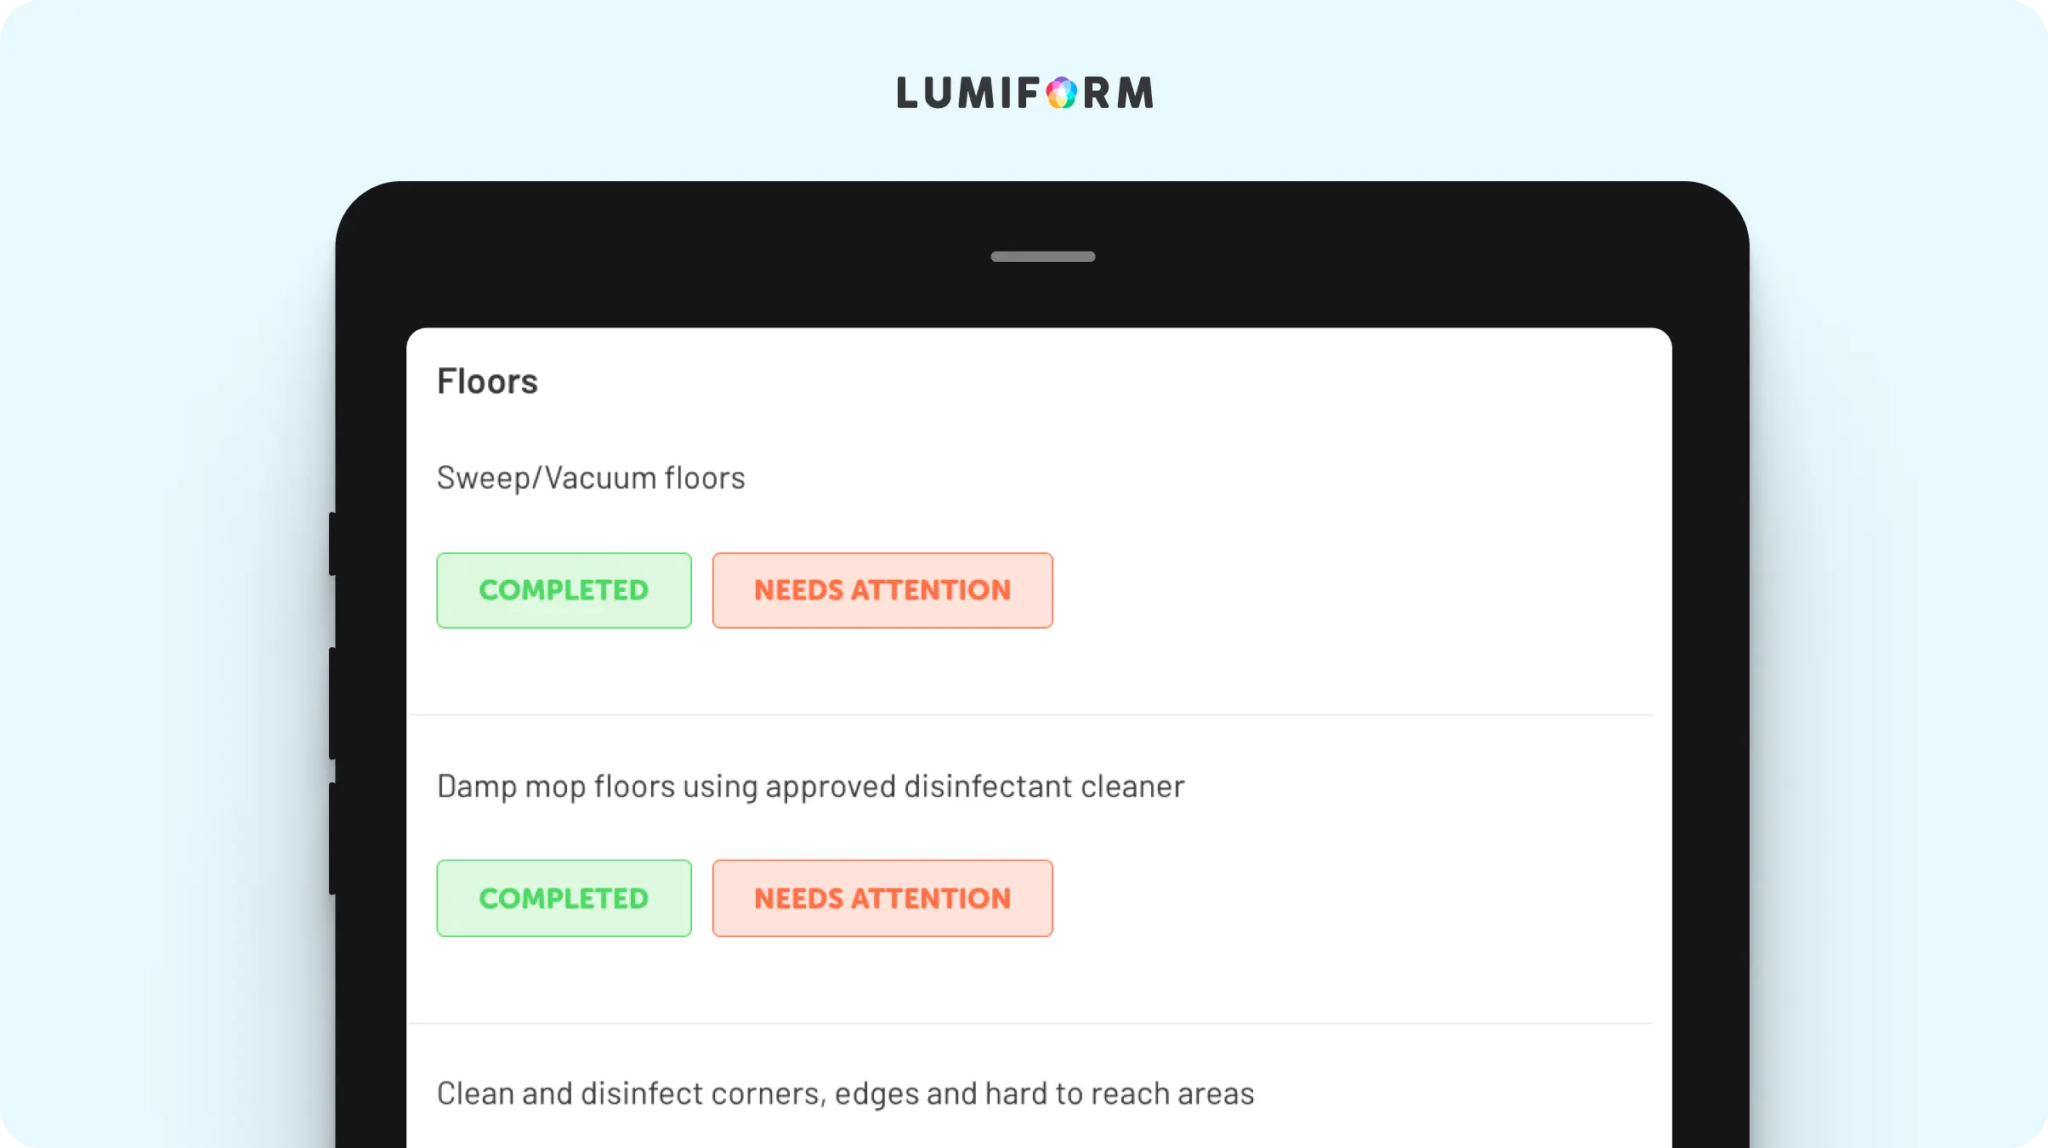Click divider line below Damp mop section

[1030, 1022]
